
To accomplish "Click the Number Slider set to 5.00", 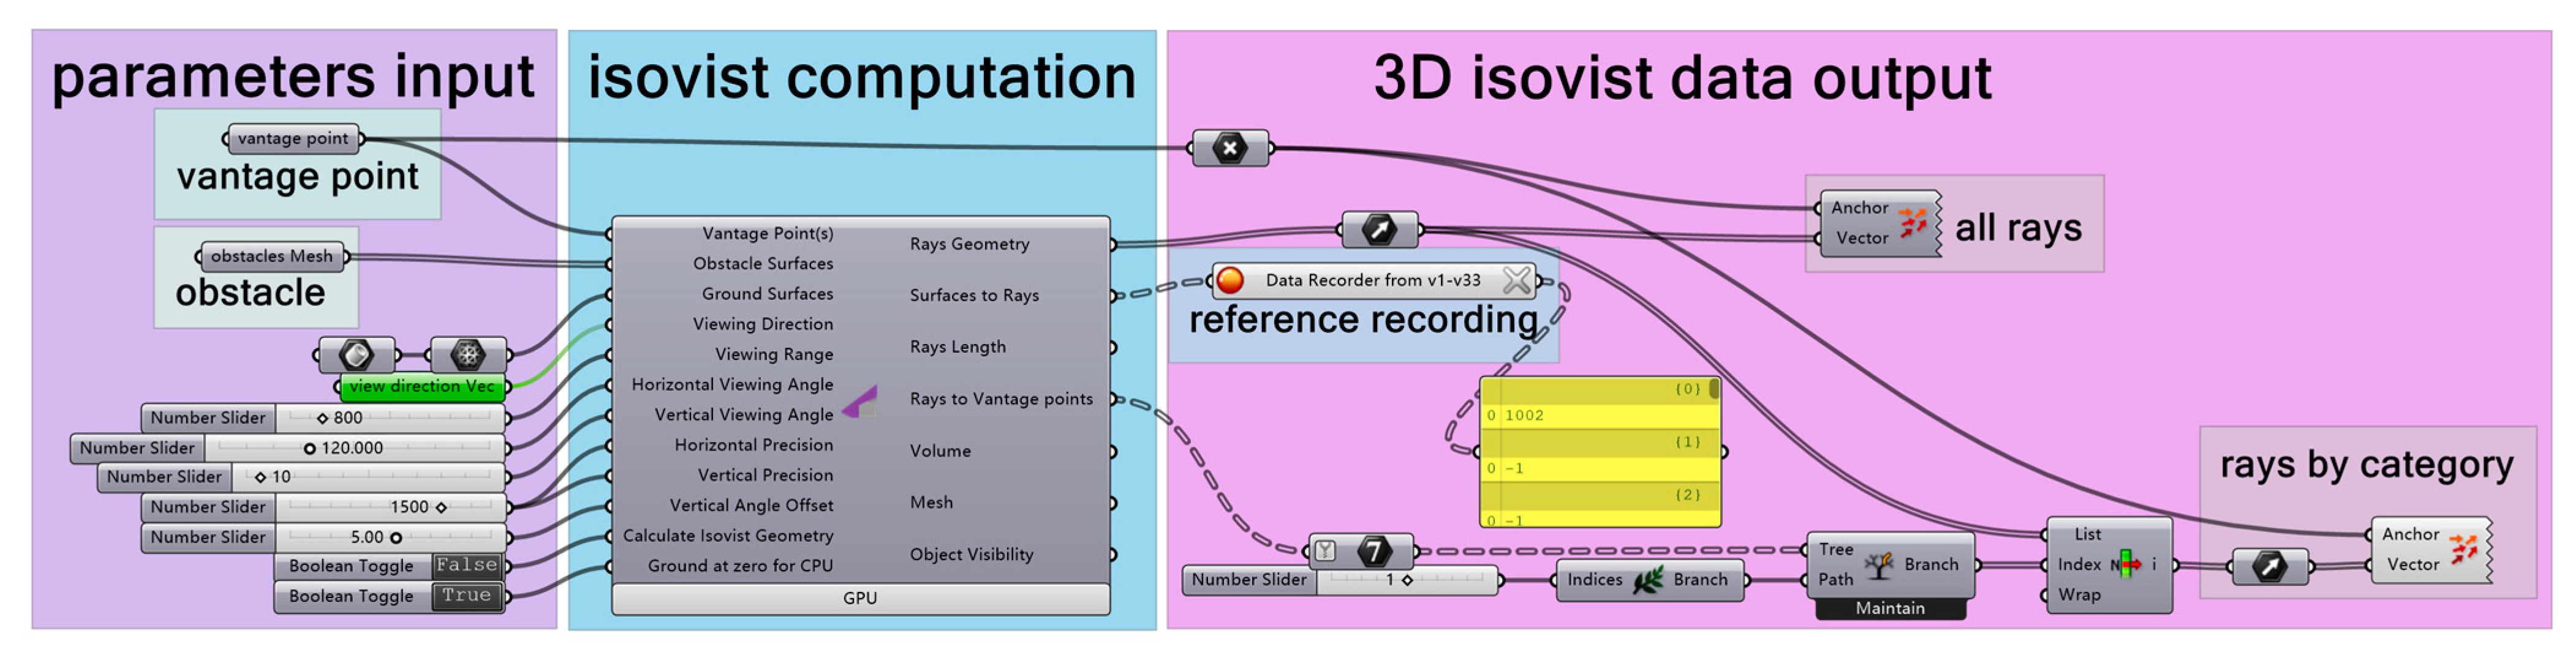I will 323,537.
